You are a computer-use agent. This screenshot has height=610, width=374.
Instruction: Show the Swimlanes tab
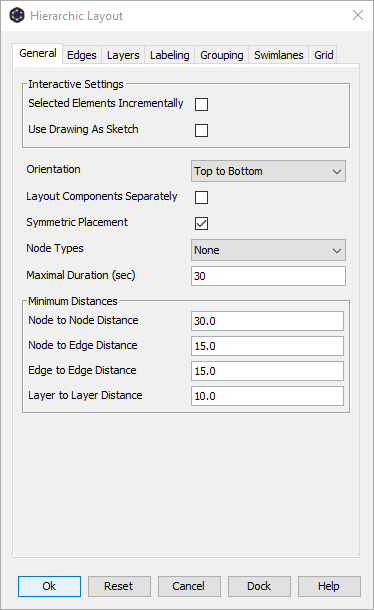pos(279,55)
